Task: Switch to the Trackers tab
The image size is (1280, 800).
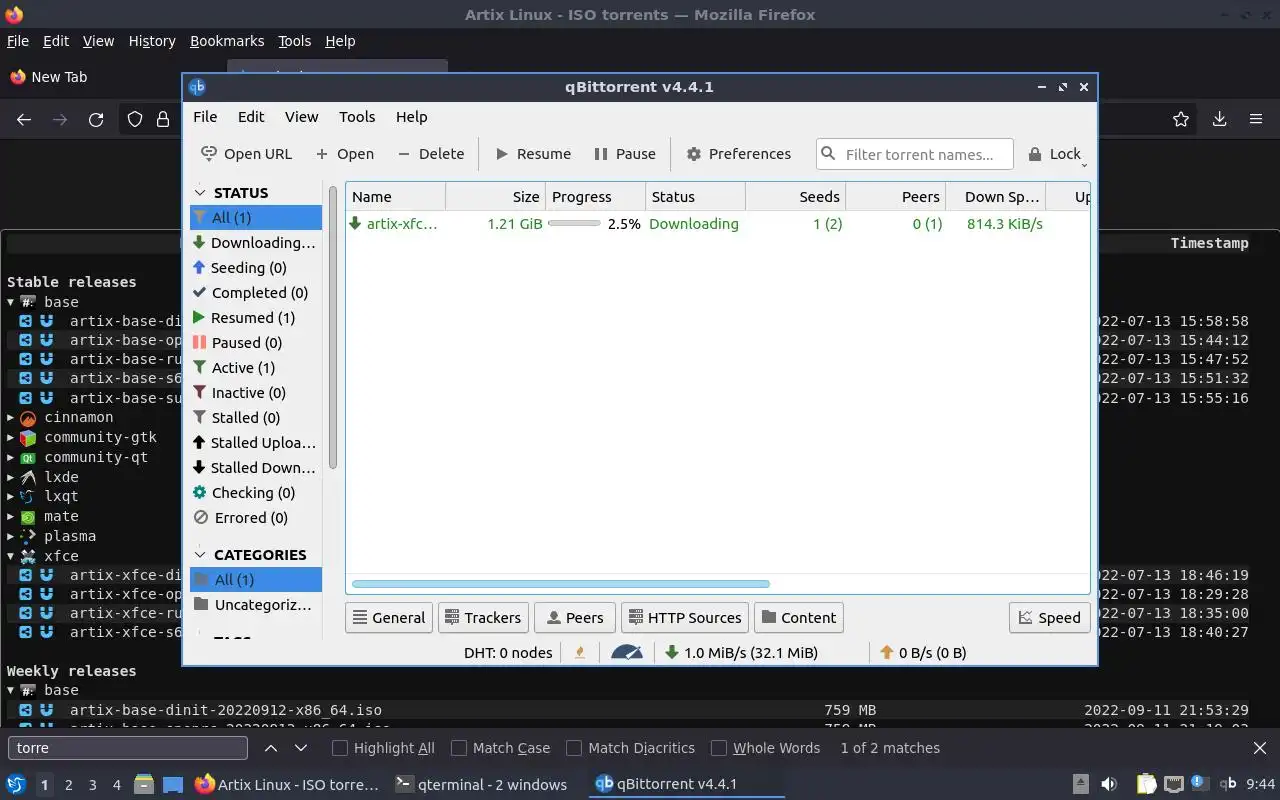Action: coord(482,618)
